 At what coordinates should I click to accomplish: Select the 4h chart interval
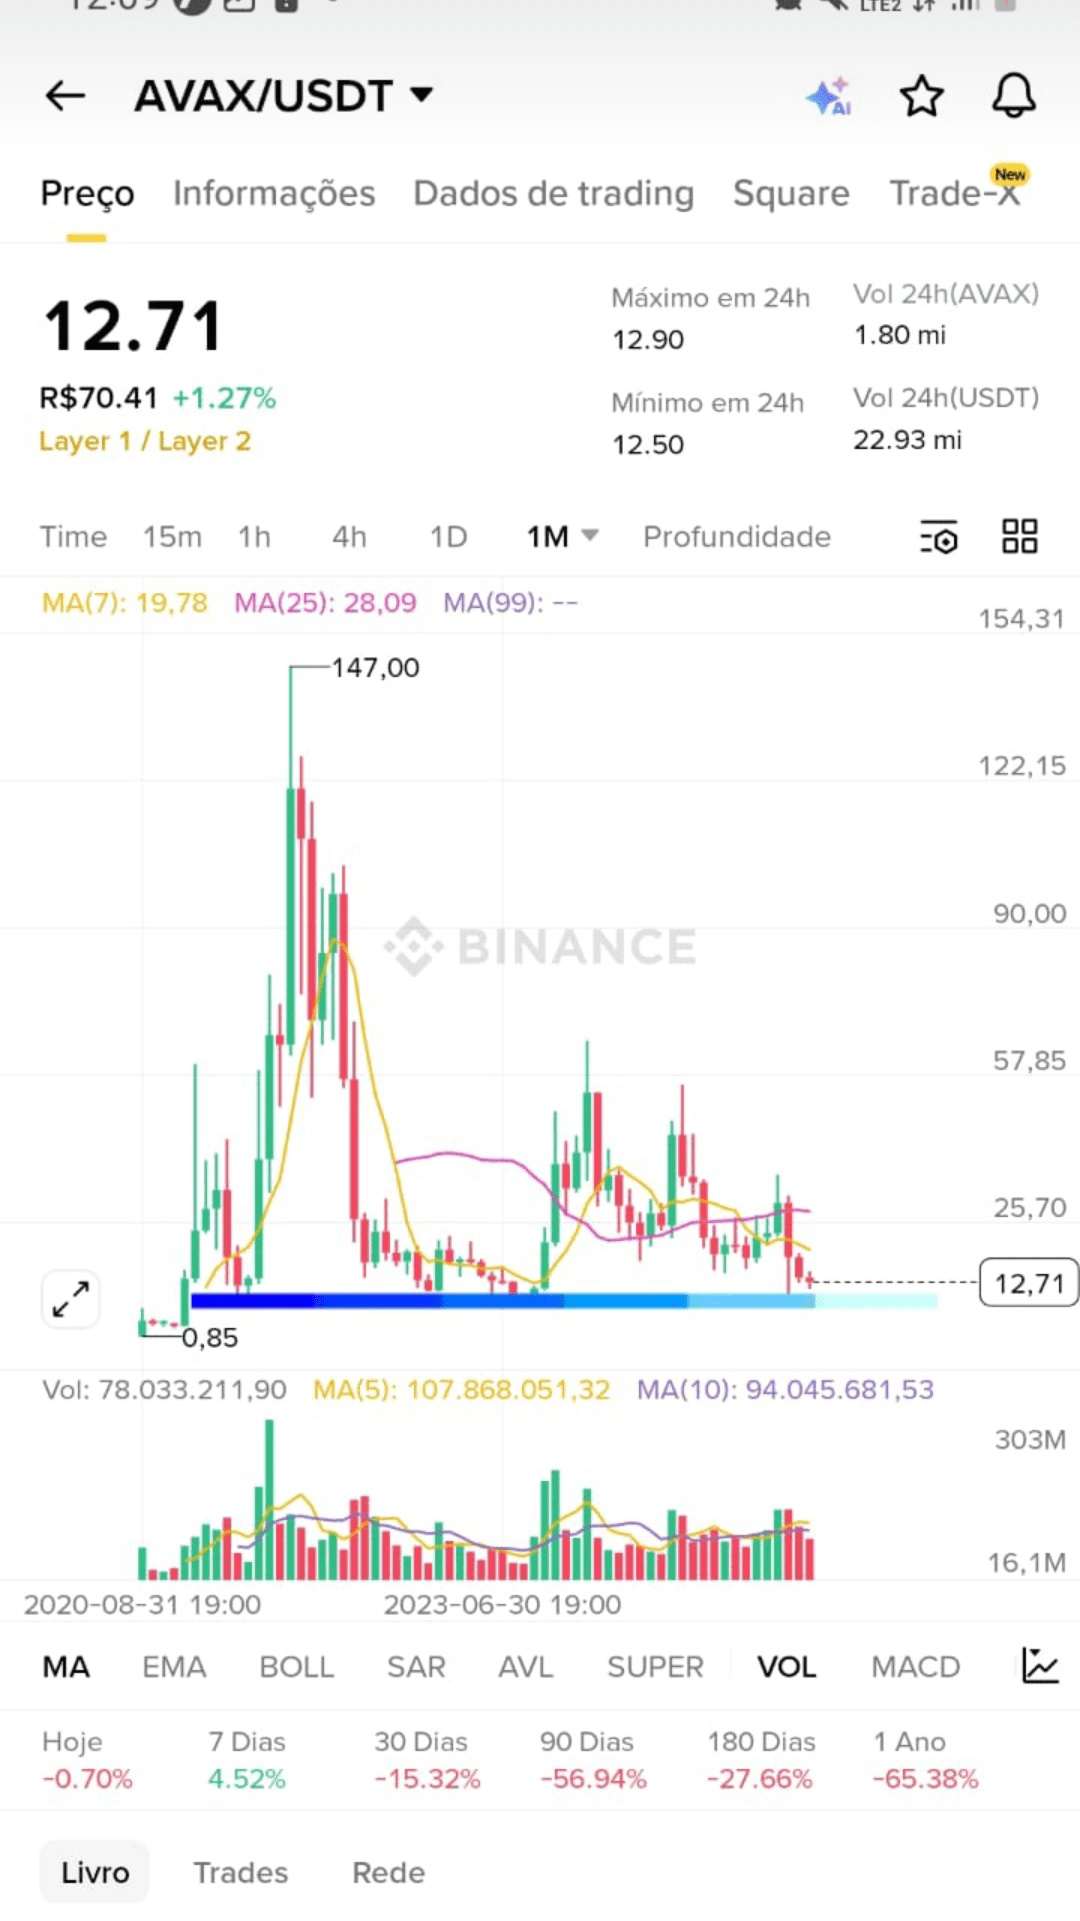tap(349, 537)
